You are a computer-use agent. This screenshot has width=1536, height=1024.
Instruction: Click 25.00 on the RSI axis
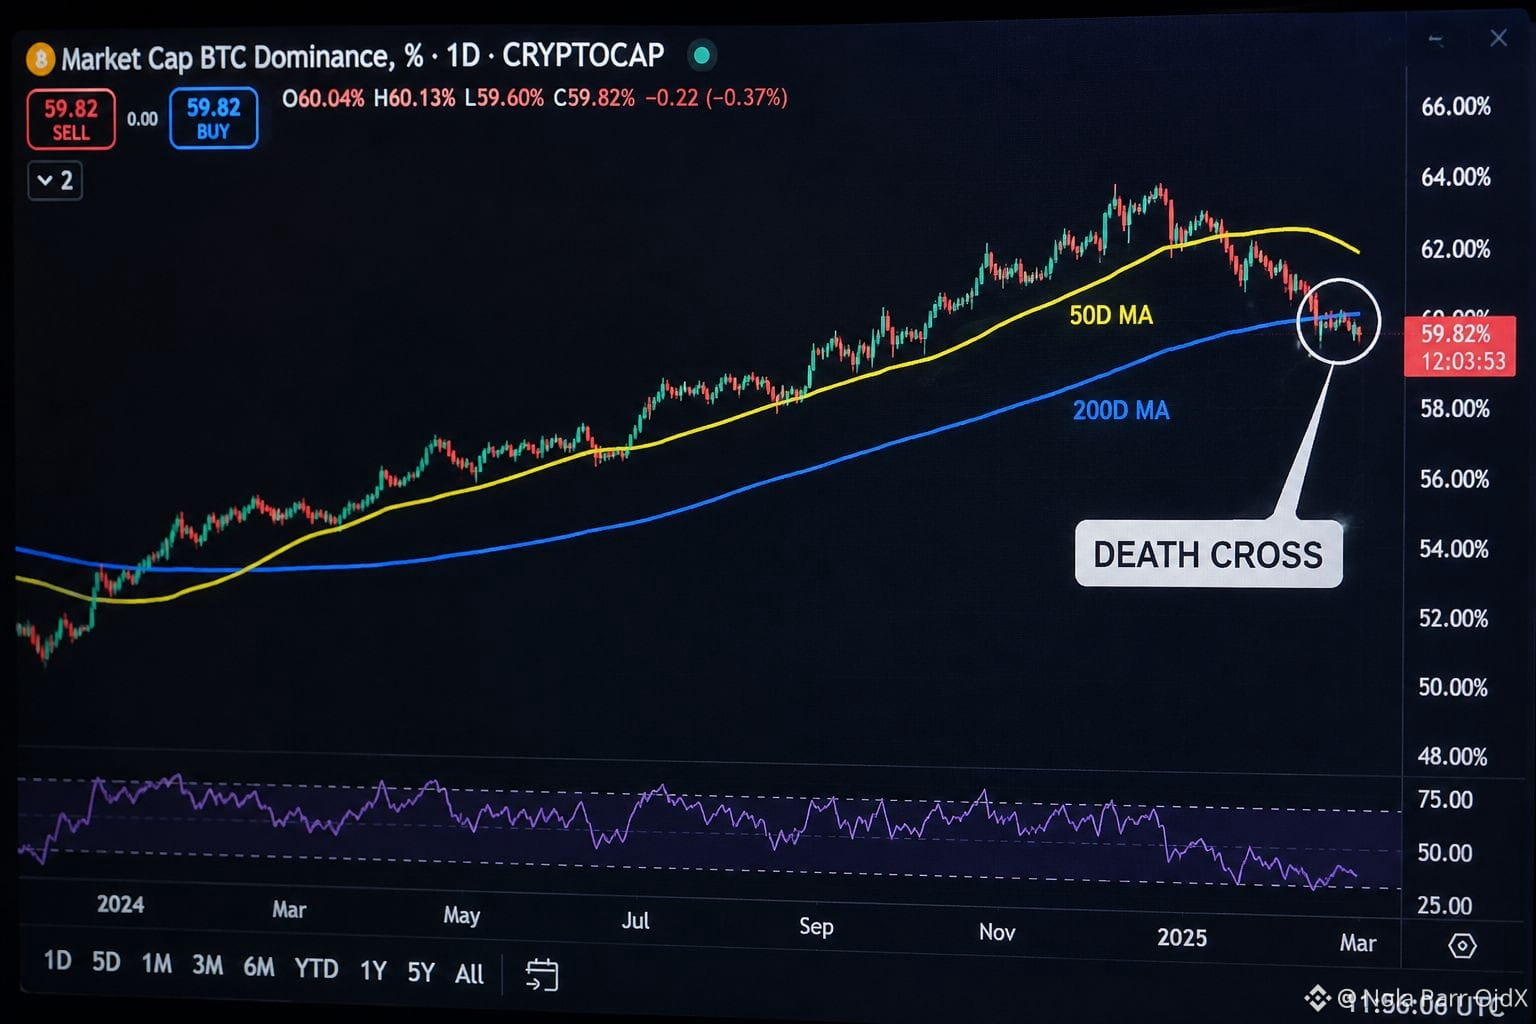coord(1445,906)
